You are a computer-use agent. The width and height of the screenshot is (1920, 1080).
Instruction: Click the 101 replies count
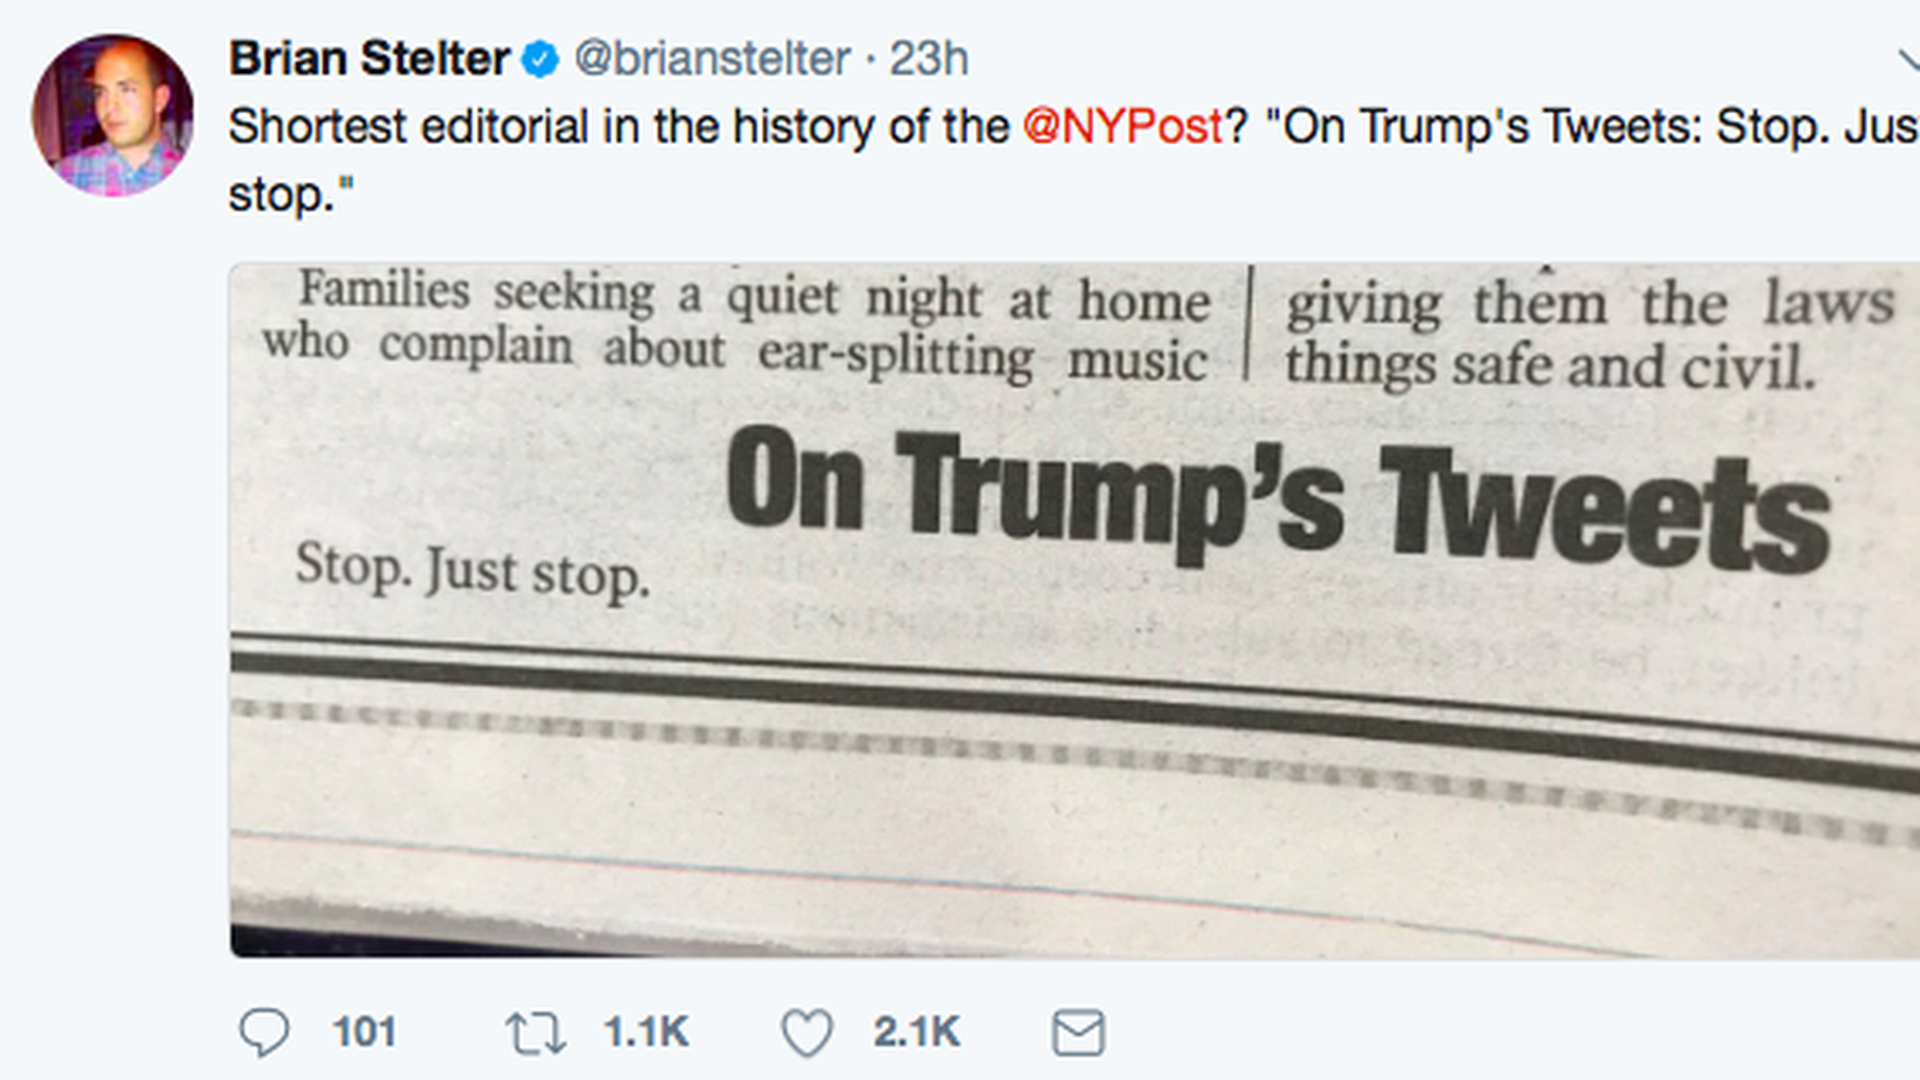(x=364, y=1033)
